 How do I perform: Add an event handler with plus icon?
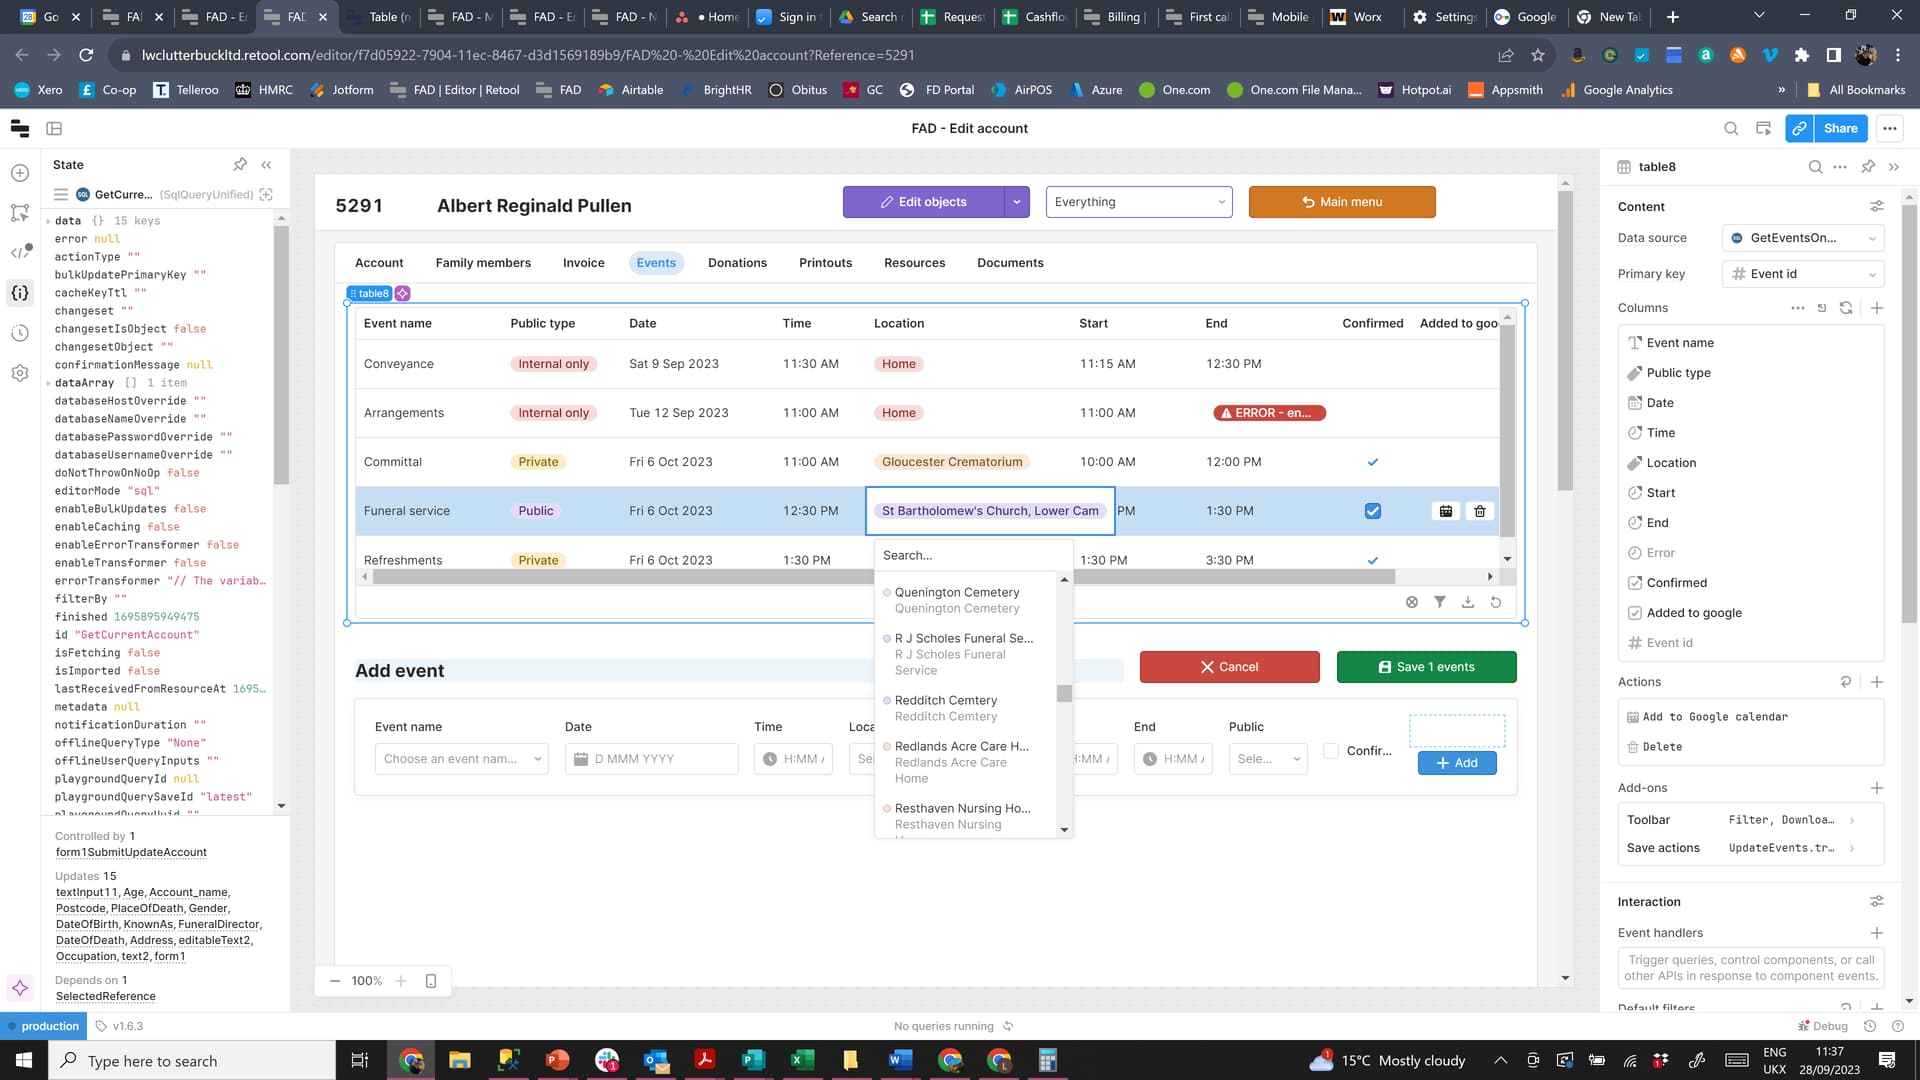(1877, 933)
